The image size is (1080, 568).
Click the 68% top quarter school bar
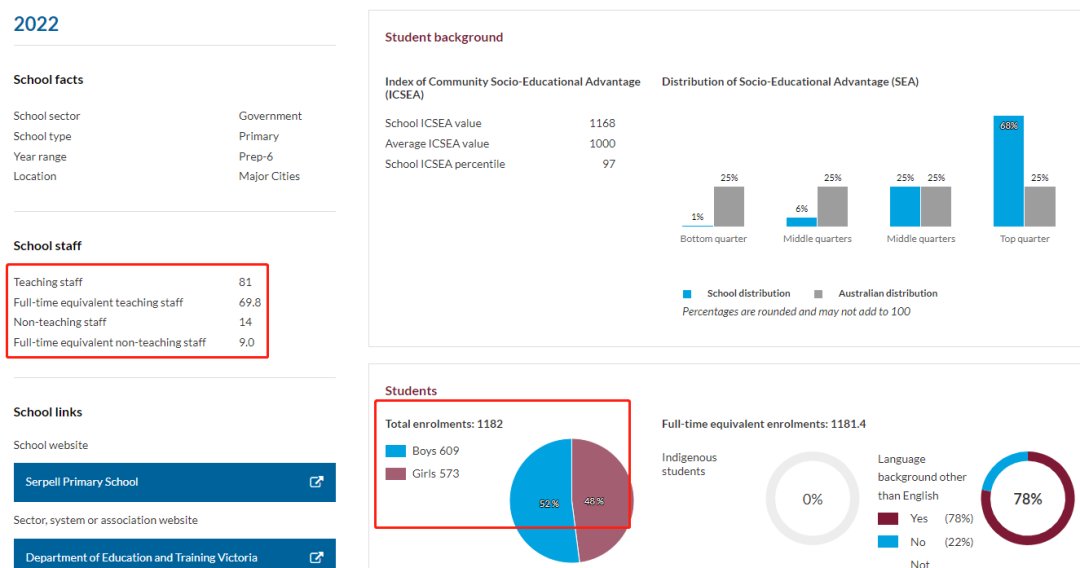1008,171
